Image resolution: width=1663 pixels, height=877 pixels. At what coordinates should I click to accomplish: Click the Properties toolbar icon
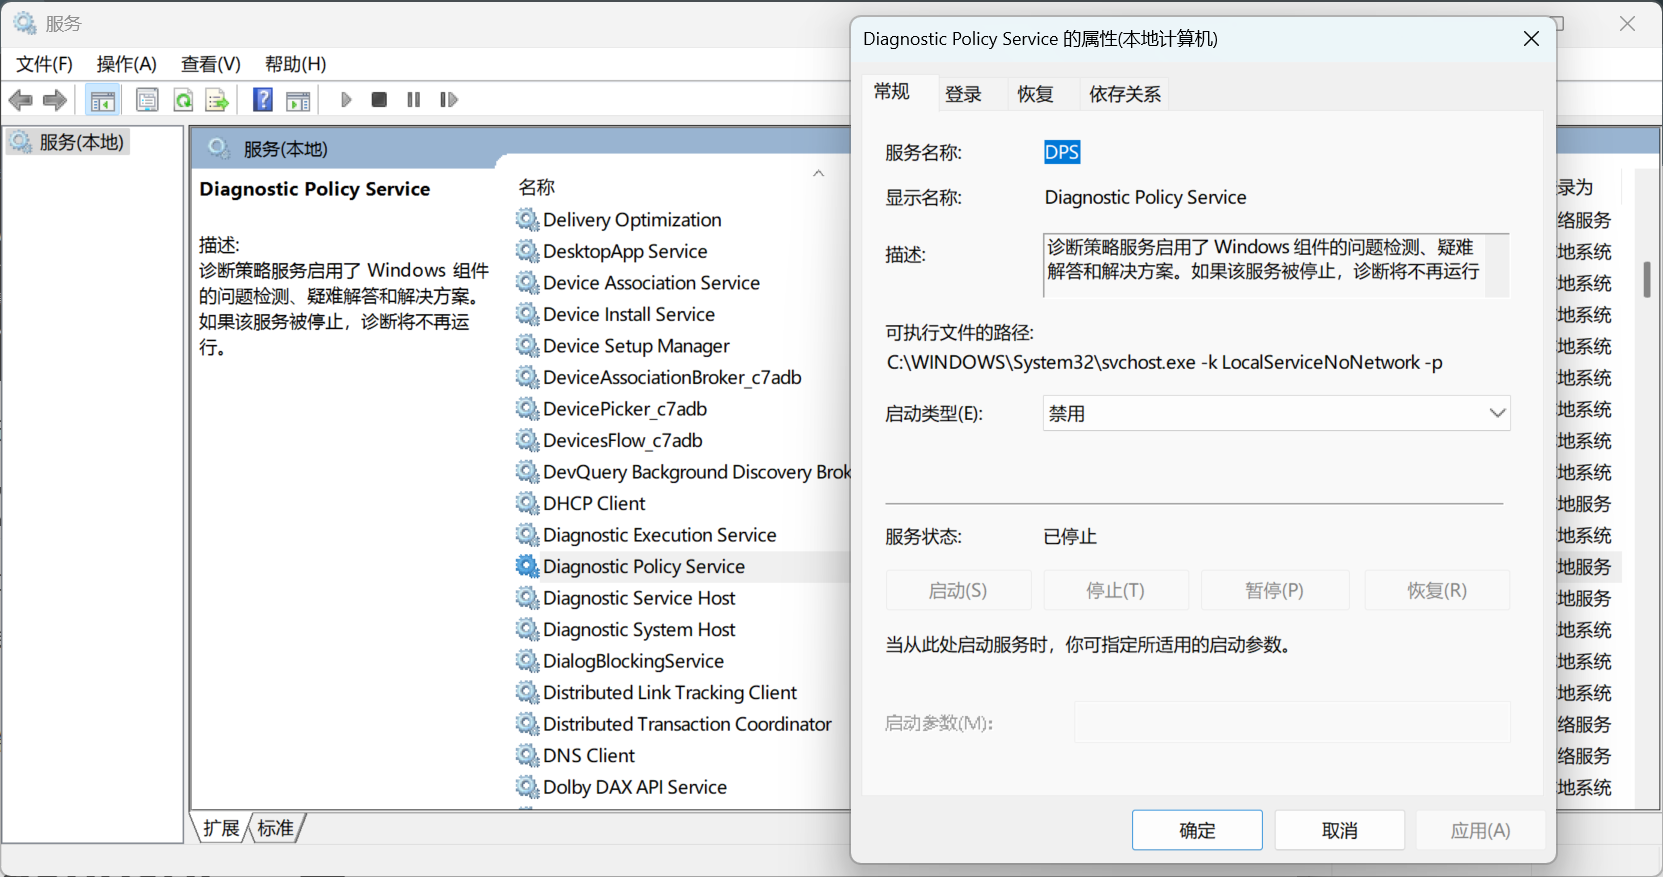[147, 100]
